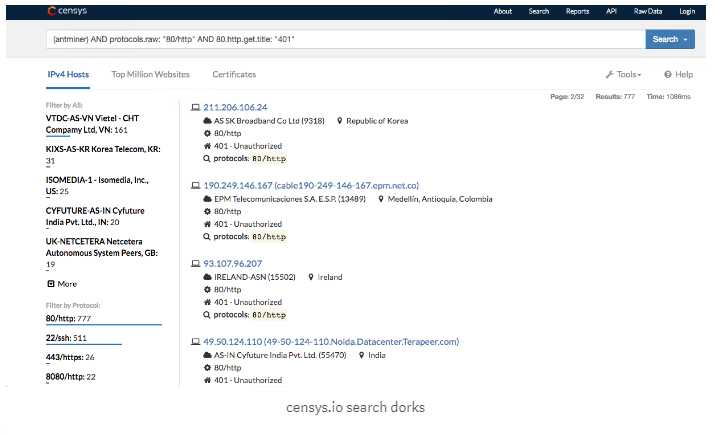Filter by ISOMEDIA-1 Isomedia AS
The height and width of the screenshot is (436, 716).
(x=97, y=185)
